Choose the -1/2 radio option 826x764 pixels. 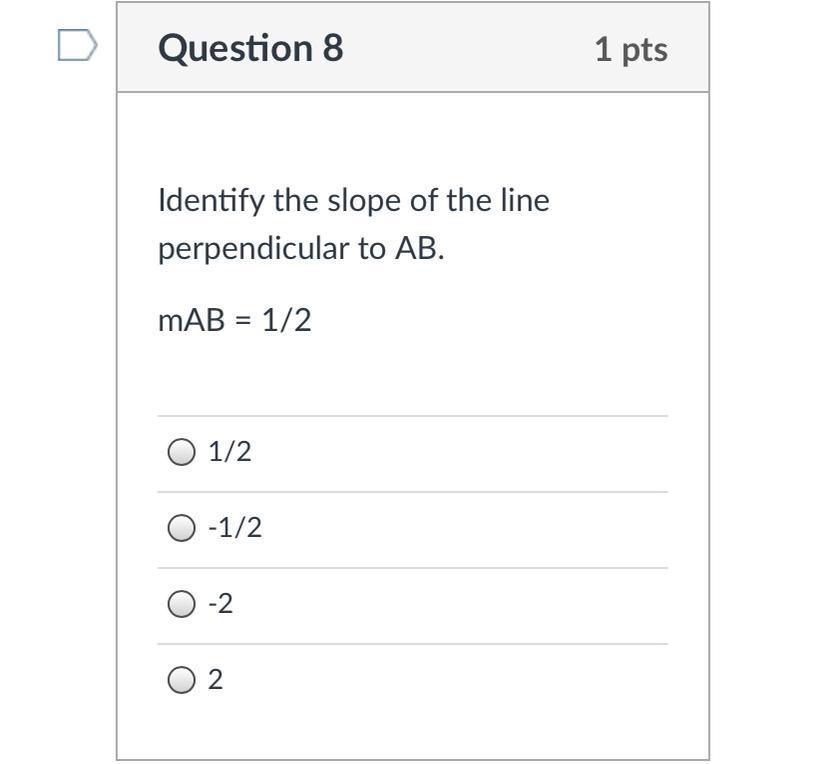[x=180, y=528]
